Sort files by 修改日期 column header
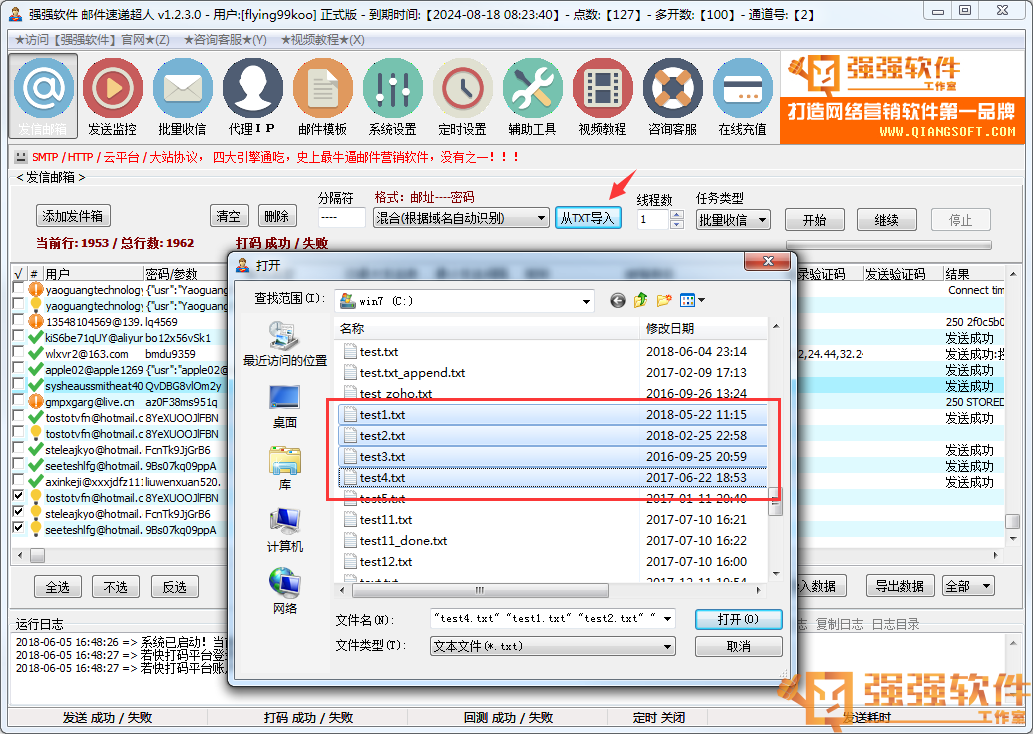 tap(703, 329)
